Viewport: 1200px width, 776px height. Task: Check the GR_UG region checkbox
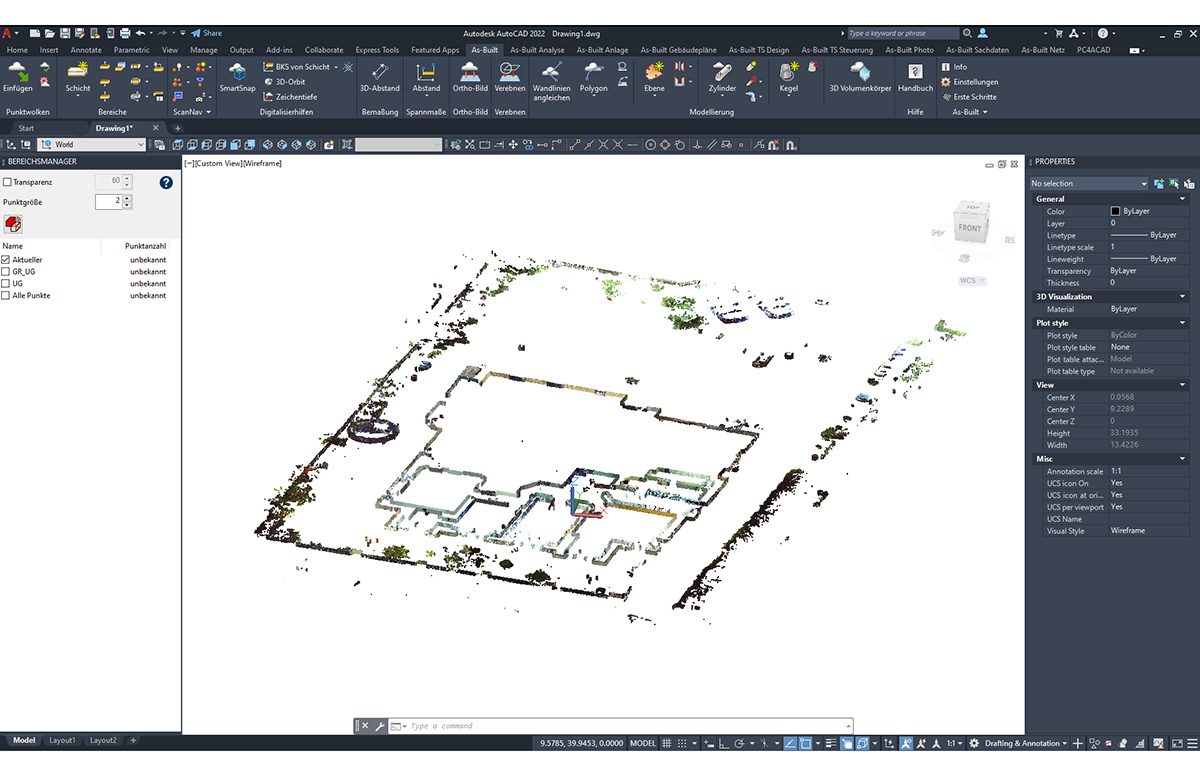tap(7, 271)
